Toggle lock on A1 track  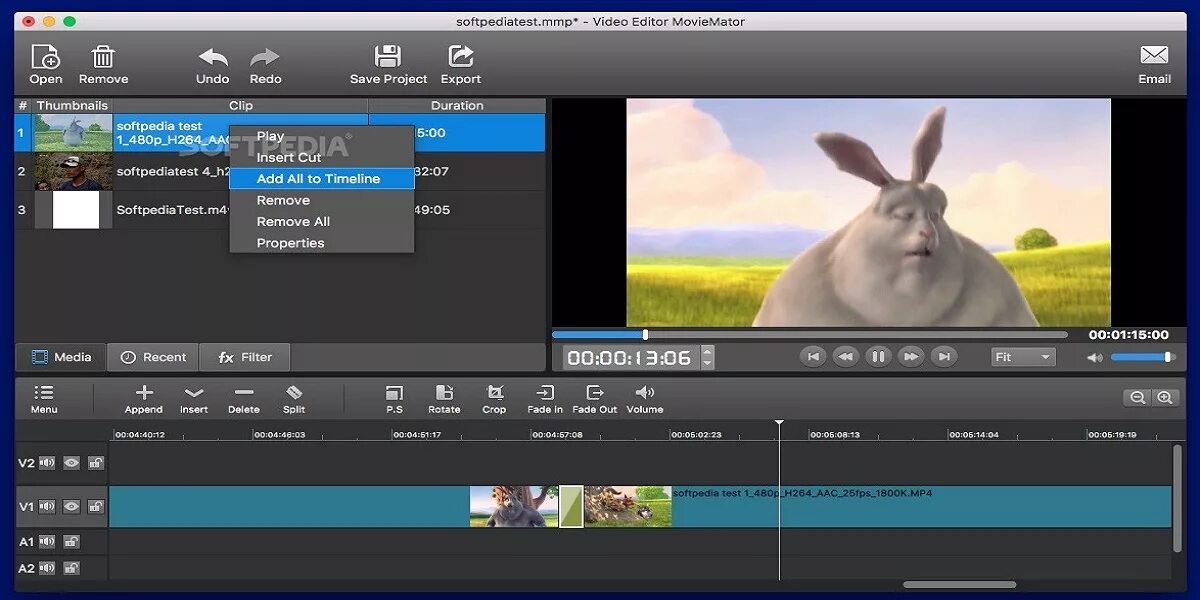[71, 541]
